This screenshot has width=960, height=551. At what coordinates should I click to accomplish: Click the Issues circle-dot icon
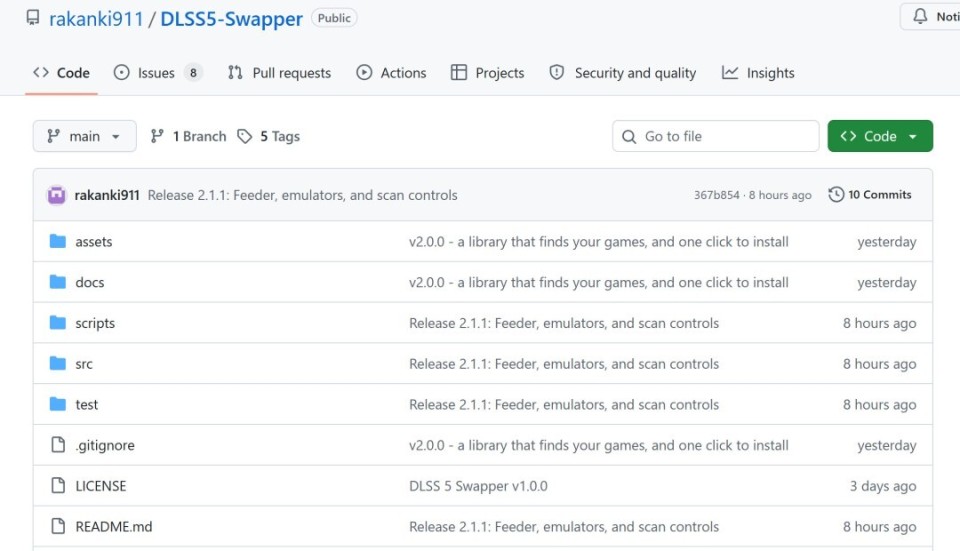pos(122,72)
